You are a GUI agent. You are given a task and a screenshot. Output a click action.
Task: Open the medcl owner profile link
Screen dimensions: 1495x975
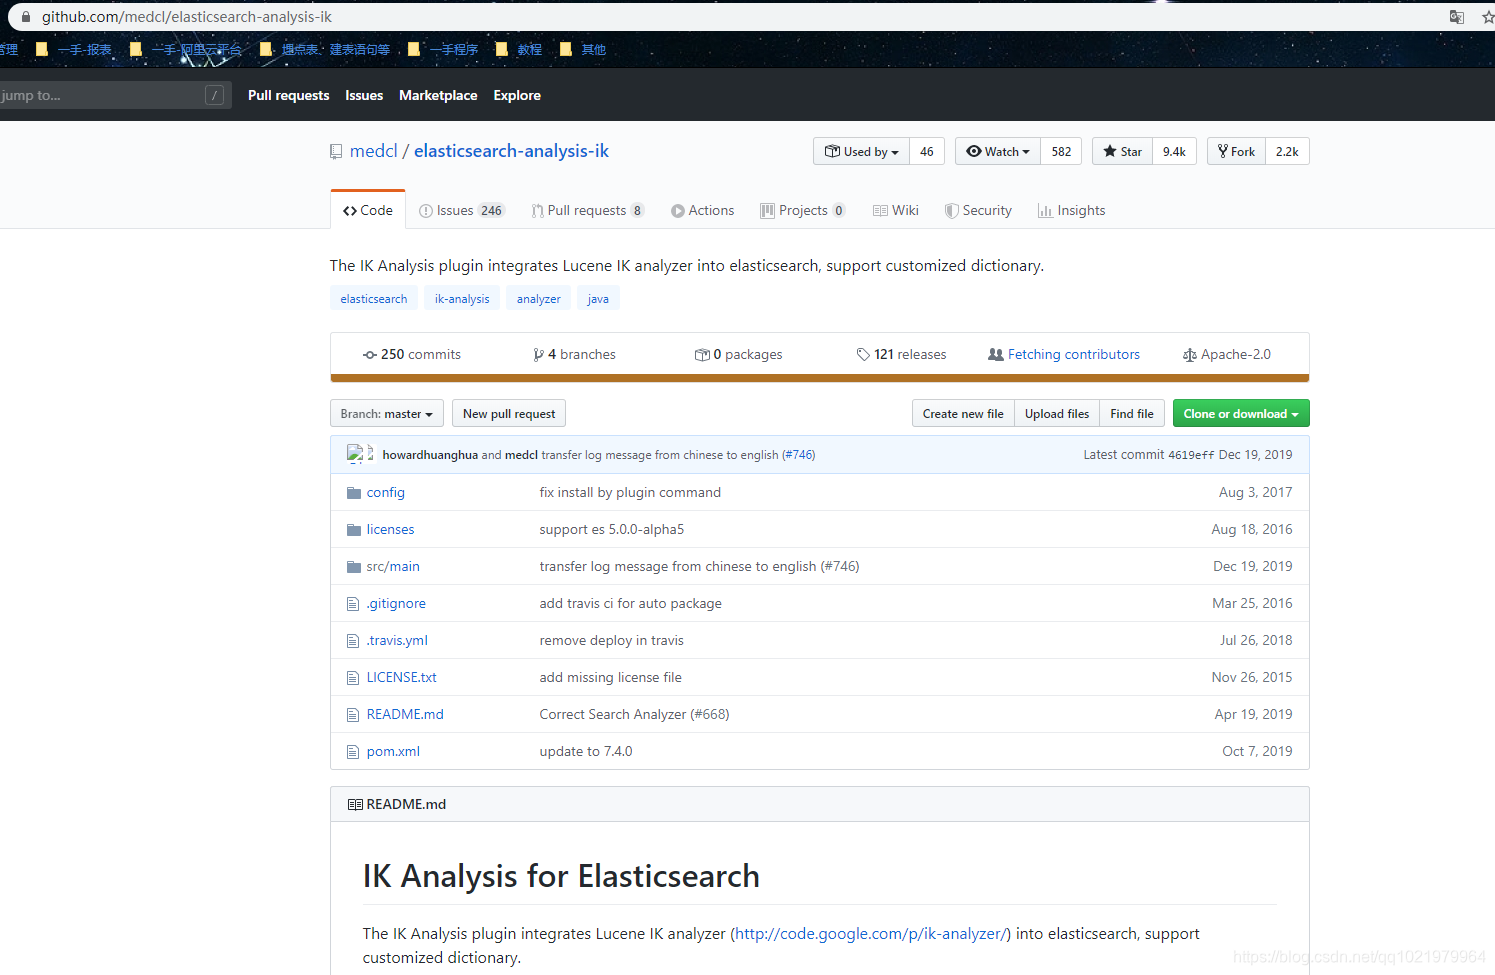pos(374,151)
